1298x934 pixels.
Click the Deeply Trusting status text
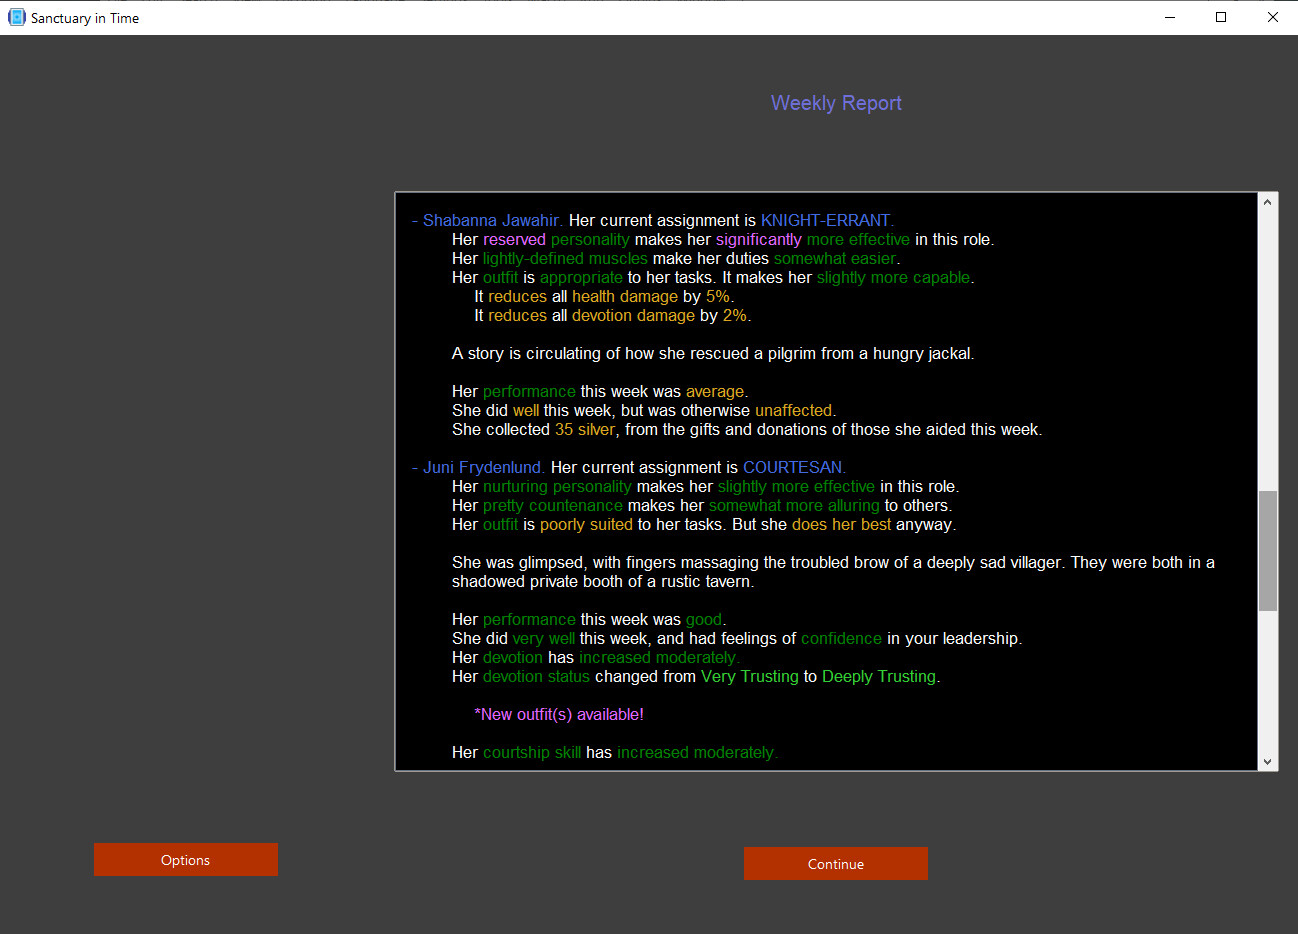[x=878, y=676]
